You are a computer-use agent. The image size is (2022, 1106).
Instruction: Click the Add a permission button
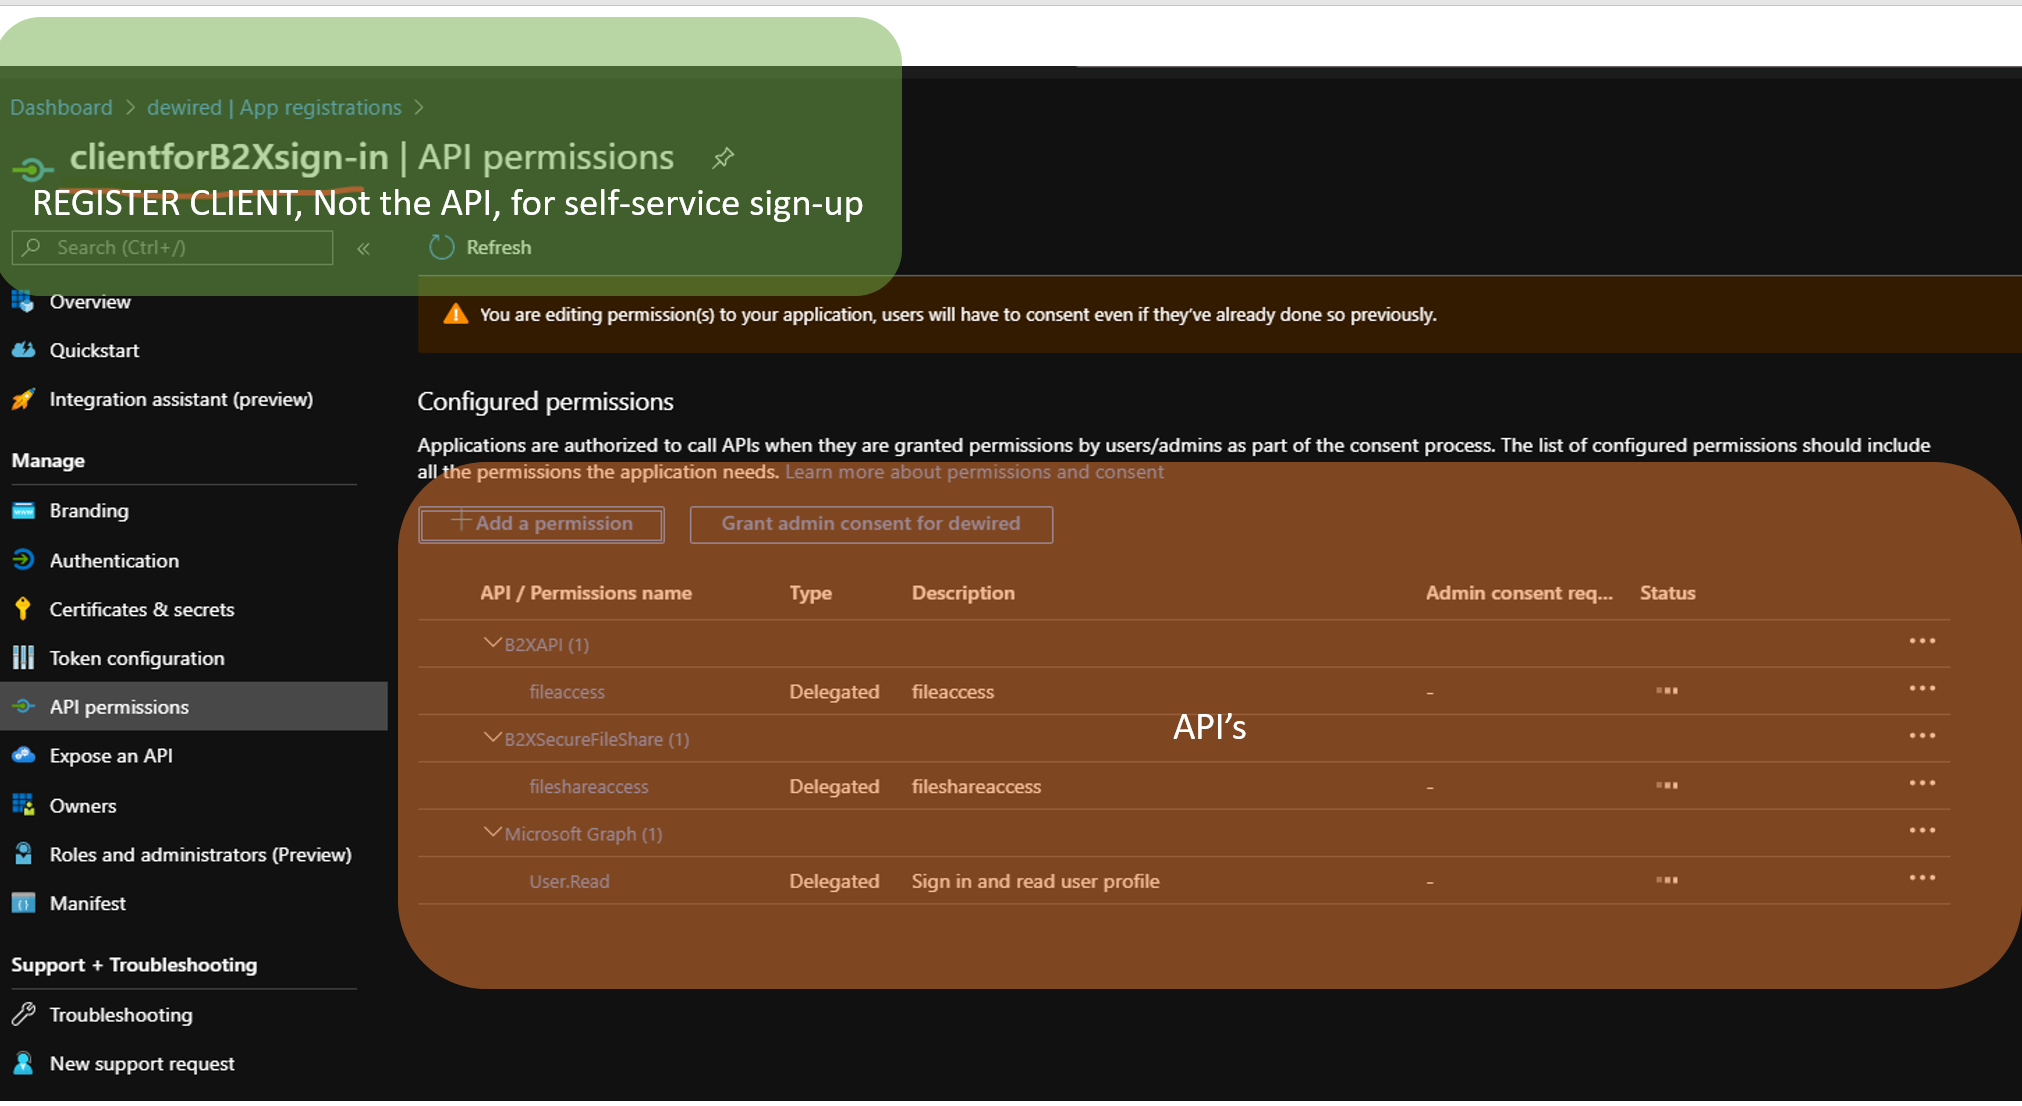coord(542,524)
